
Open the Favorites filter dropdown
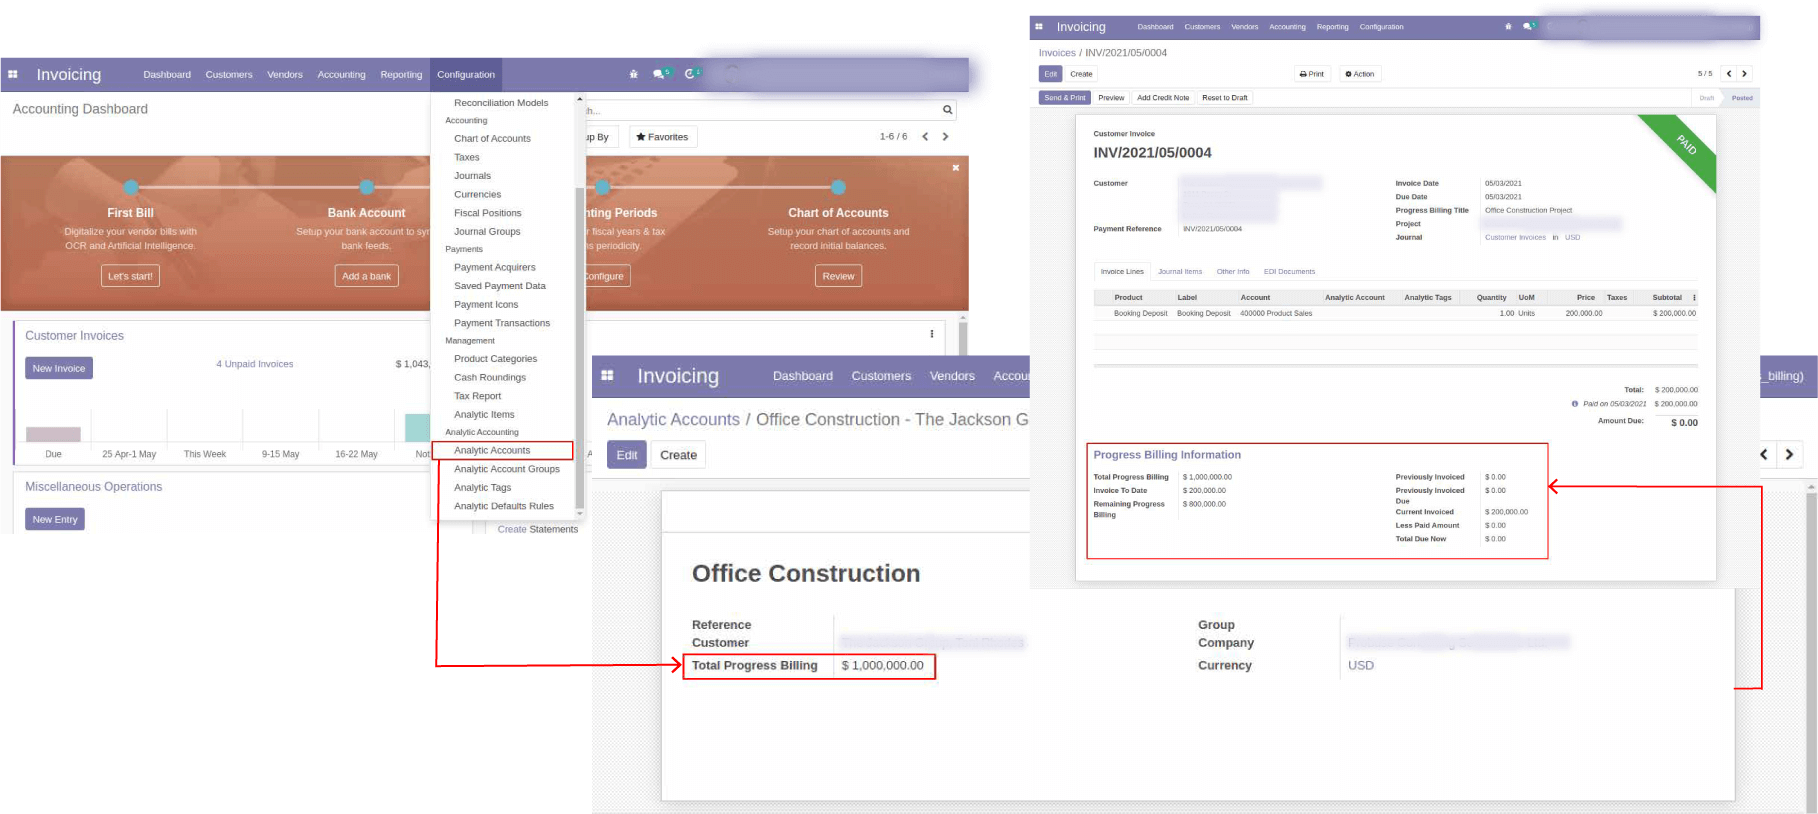click(x=662, y=137)
